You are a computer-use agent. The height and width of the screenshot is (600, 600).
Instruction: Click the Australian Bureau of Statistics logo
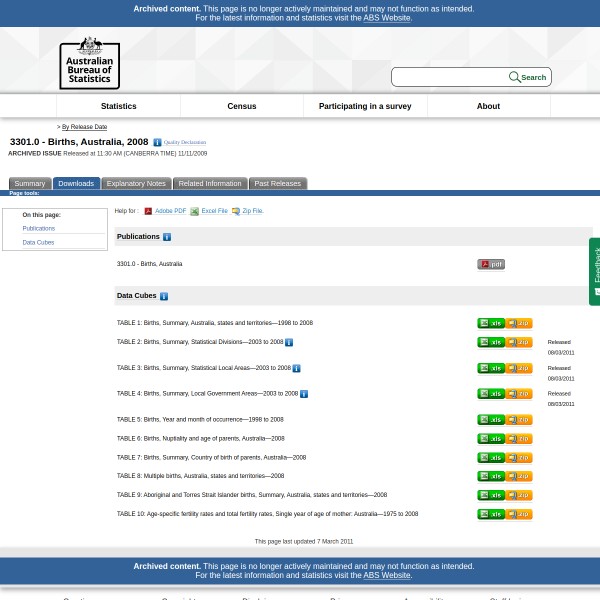(x=89, y=62)
